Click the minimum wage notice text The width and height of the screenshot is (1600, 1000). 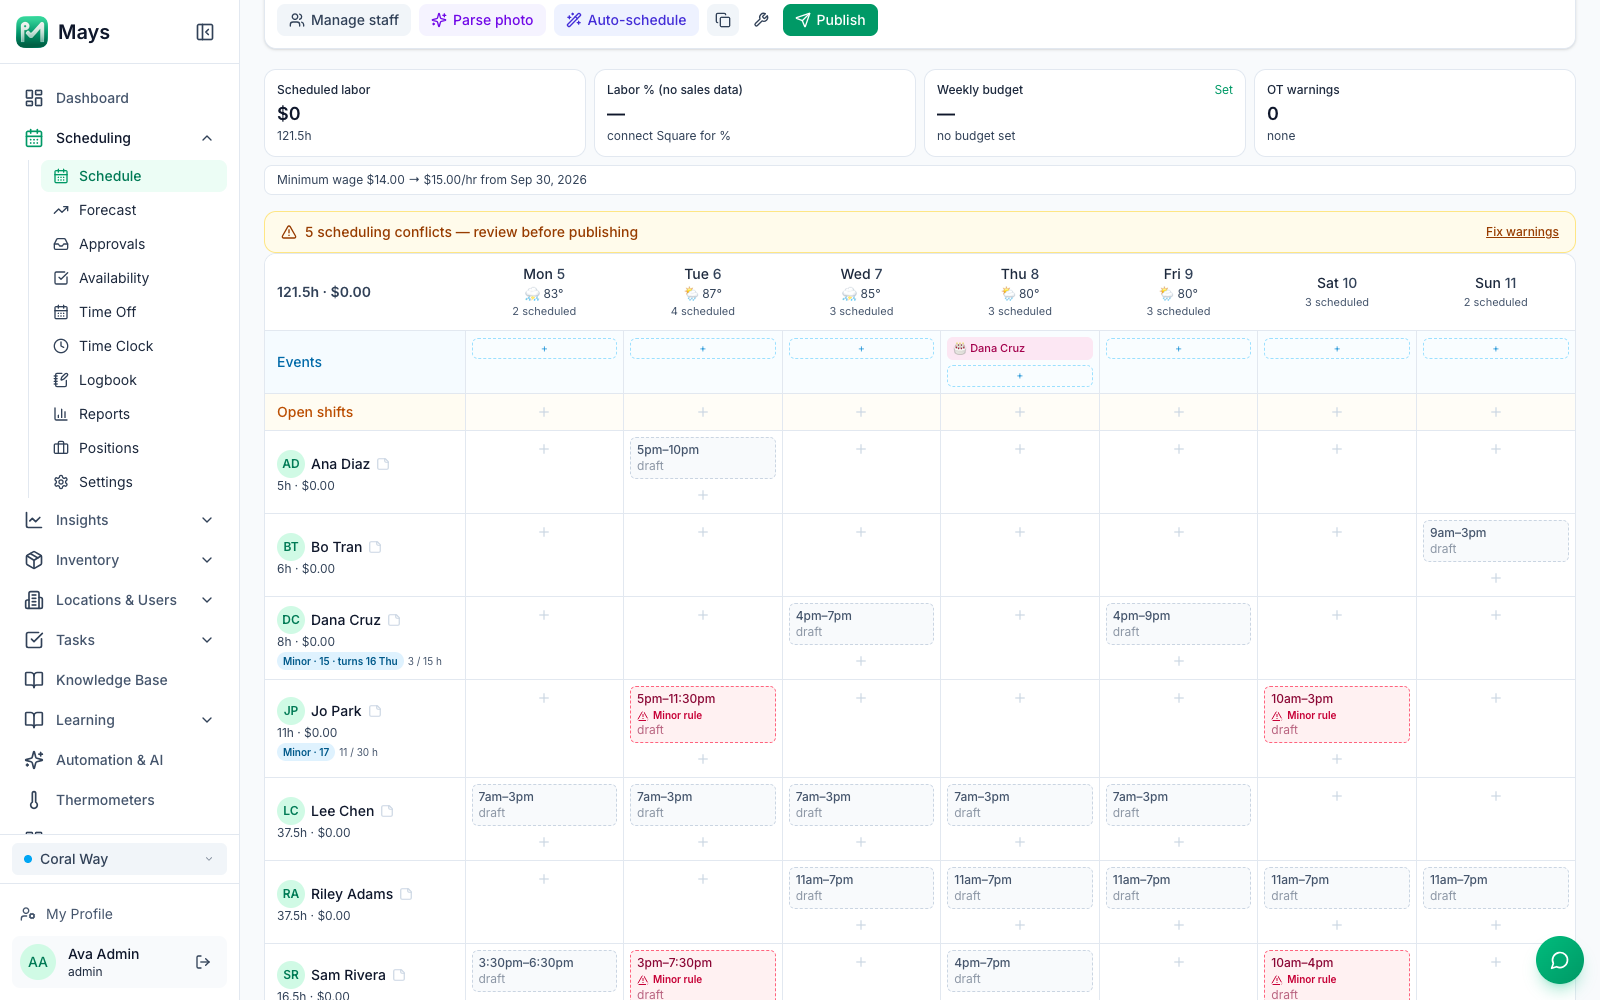pos(432,180)
